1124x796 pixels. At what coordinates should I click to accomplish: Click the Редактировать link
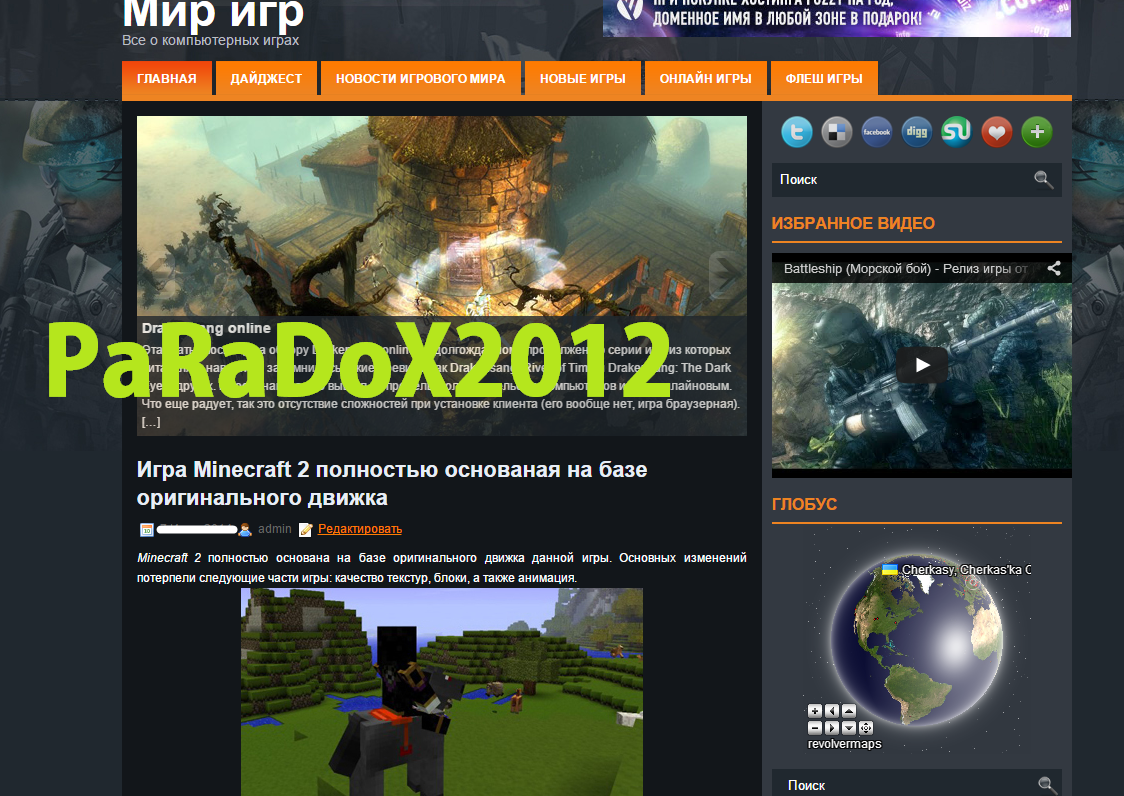360,529
